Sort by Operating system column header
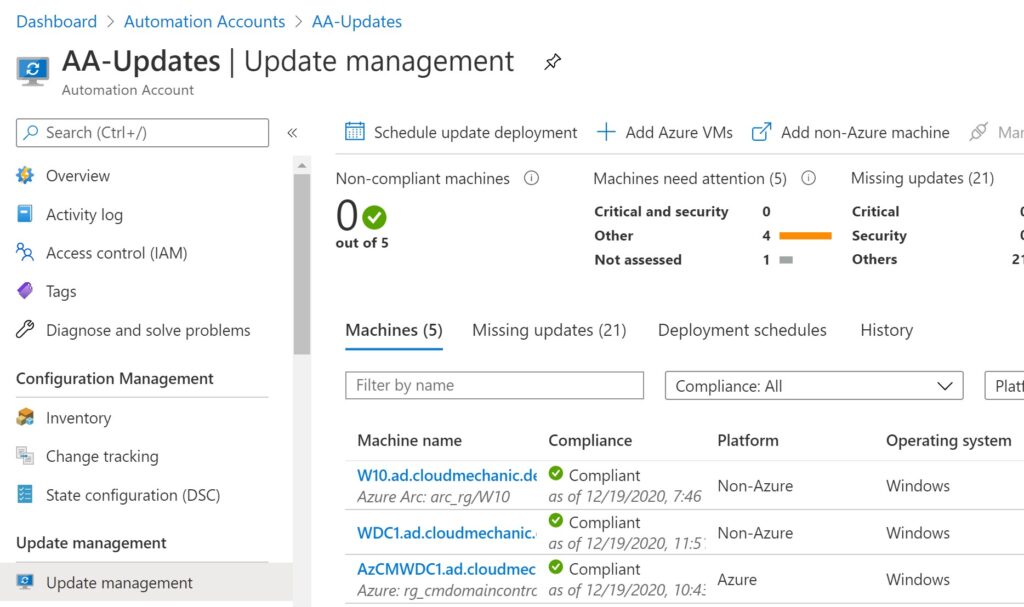Image resolution: width=1024 pixels, height=607 pixels. point(948,441)
